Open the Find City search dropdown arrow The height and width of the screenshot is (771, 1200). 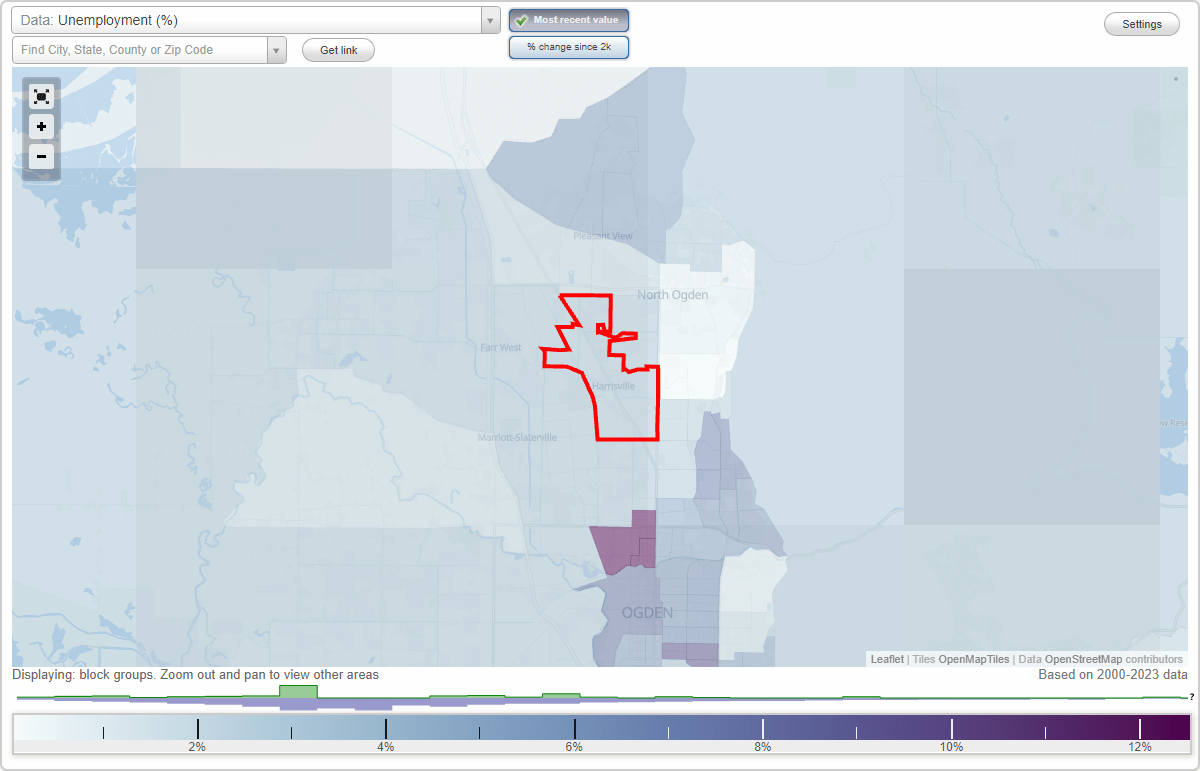point(277,49)
